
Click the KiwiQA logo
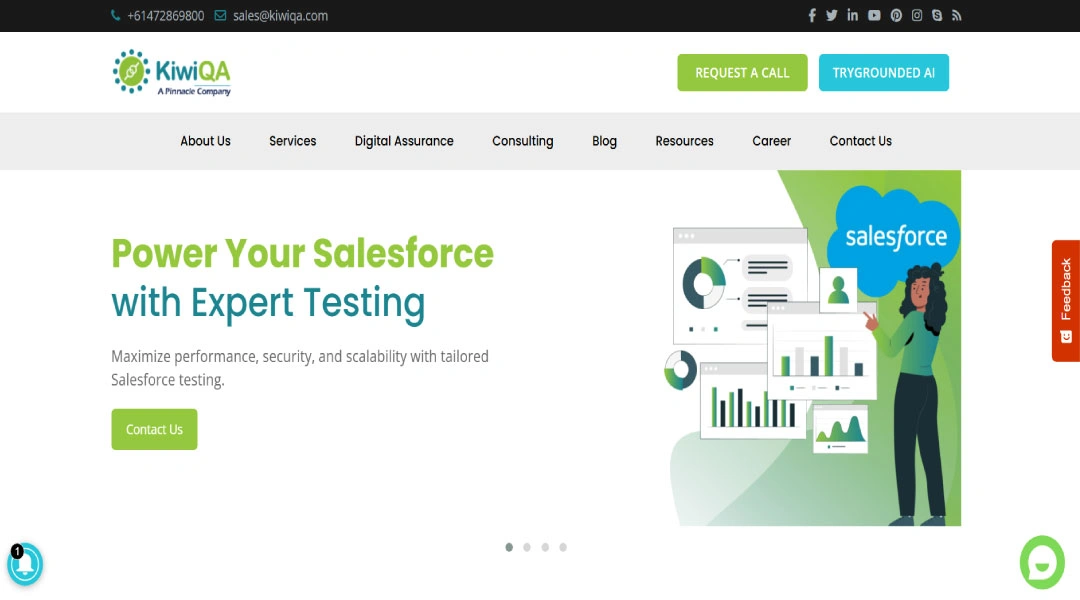click(x=172, y=72)
